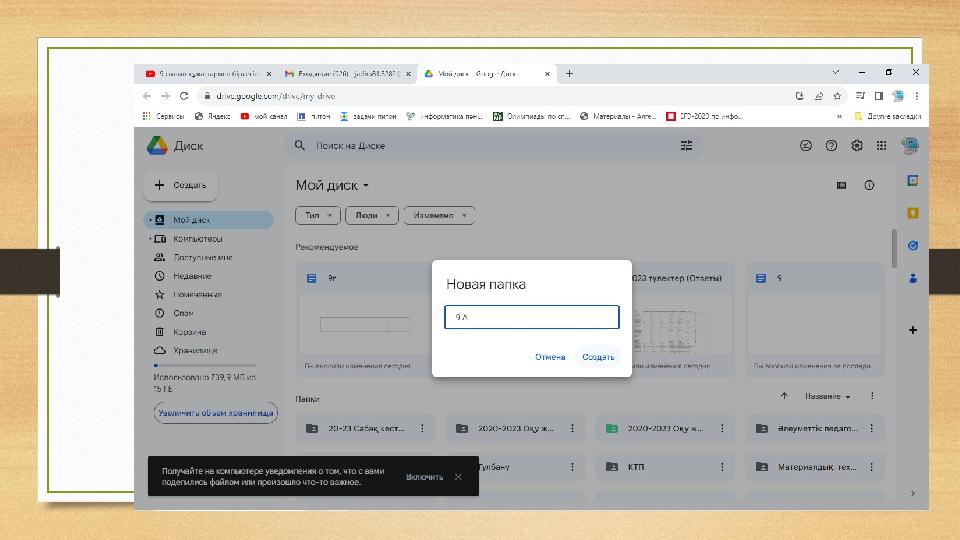
Task: Go back in browser history
Action: [146, 96]
